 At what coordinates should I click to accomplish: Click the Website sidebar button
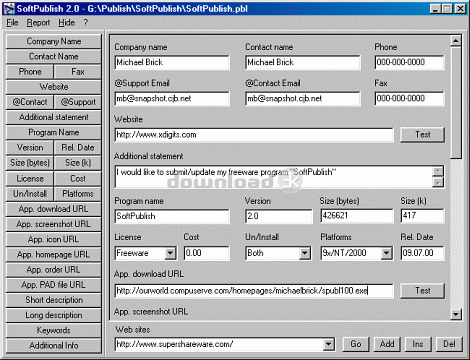point(54,87)
